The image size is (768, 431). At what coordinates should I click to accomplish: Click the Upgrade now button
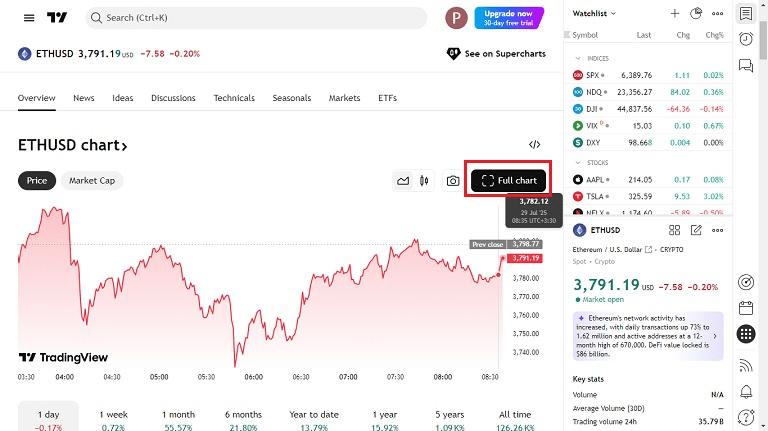point(509,18)
